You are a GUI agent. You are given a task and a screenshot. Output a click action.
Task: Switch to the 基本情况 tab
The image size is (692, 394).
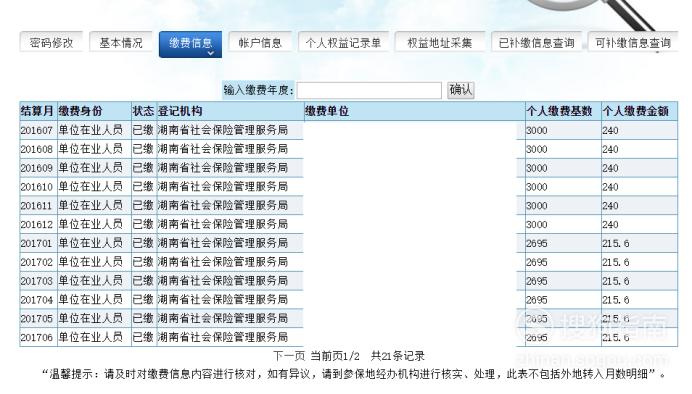click(x=121, y=43)
